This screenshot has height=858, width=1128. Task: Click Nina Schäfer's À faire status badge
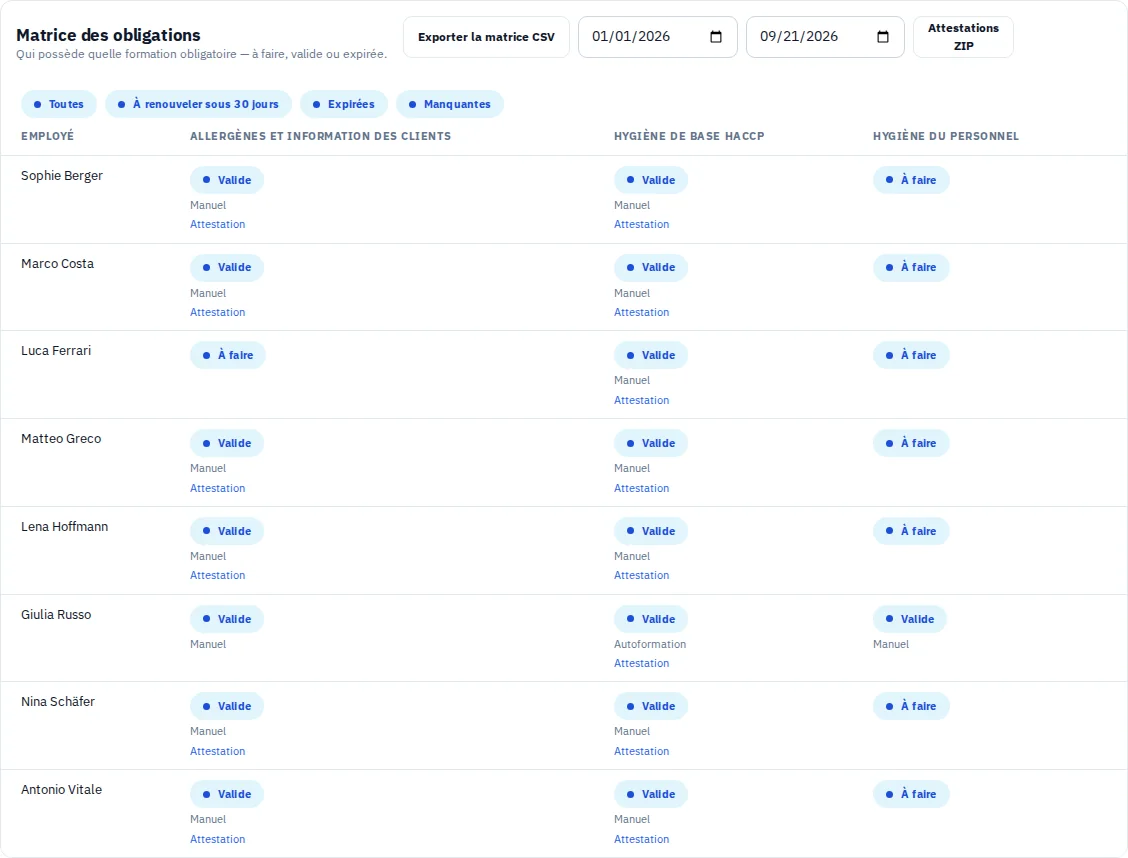point(911,706)
